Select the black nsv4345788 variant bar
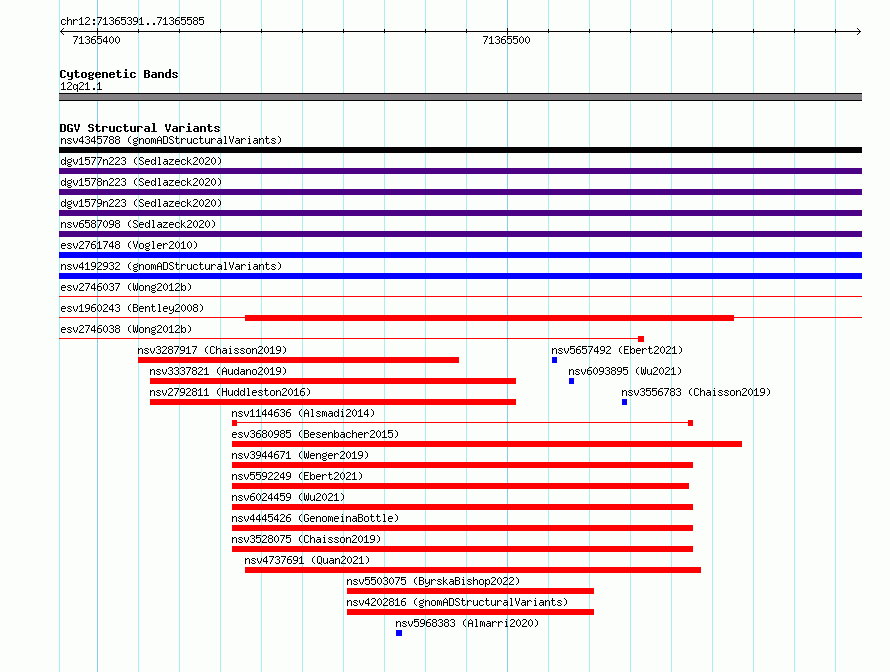Viewport: 890px width, 672px height. pos(460,150)
